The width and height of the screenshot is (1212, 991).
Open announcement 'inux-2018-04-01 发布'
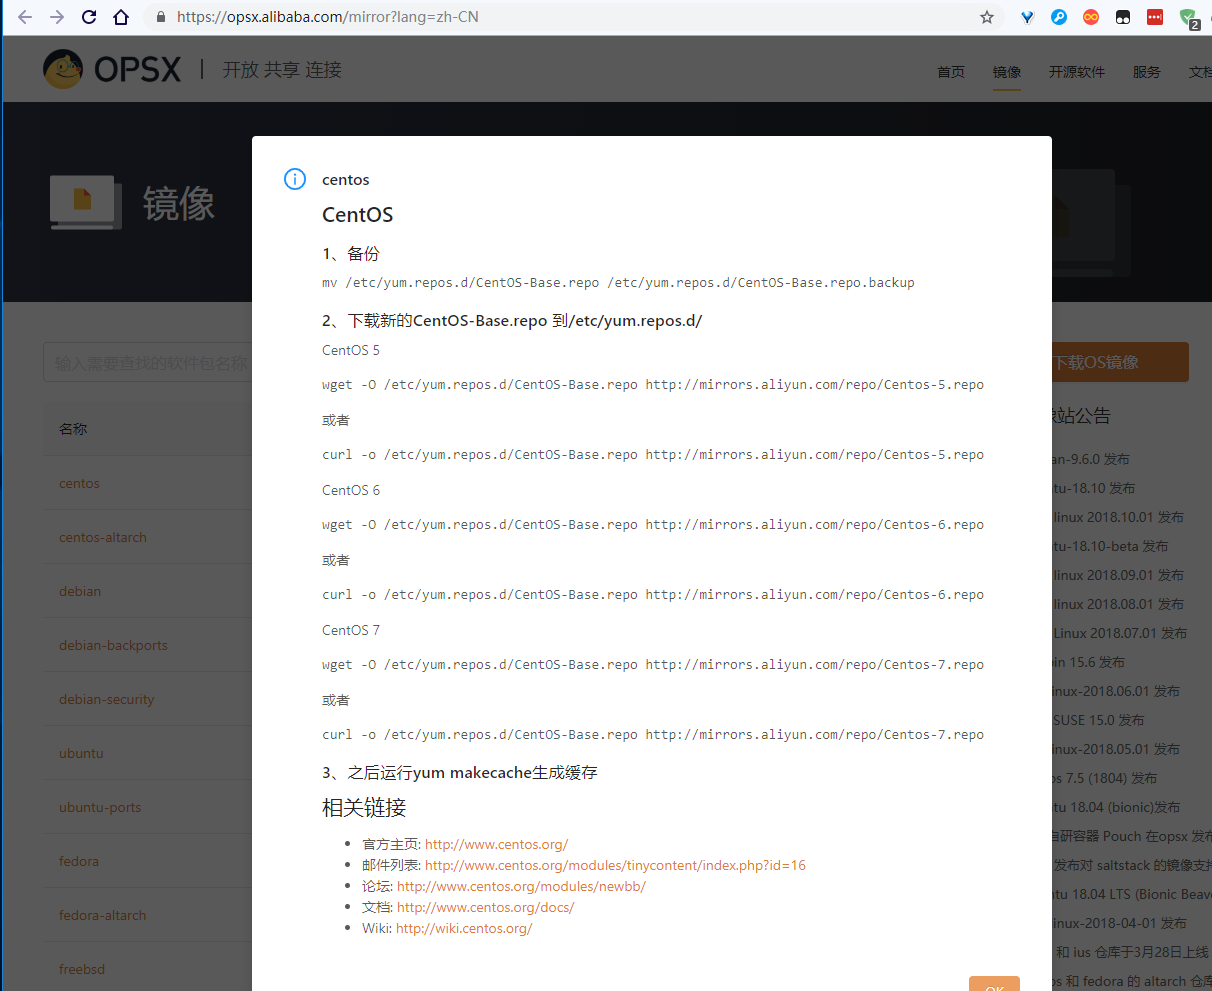1119,923
